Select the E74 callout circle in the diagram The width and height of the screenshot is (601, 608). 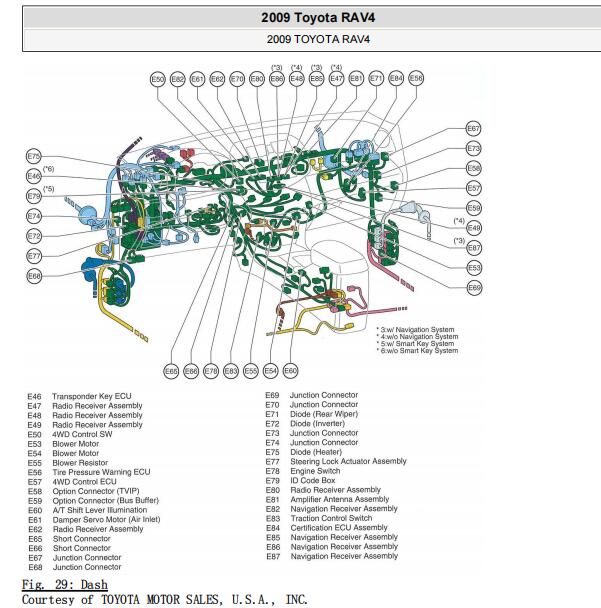[34, 216]
